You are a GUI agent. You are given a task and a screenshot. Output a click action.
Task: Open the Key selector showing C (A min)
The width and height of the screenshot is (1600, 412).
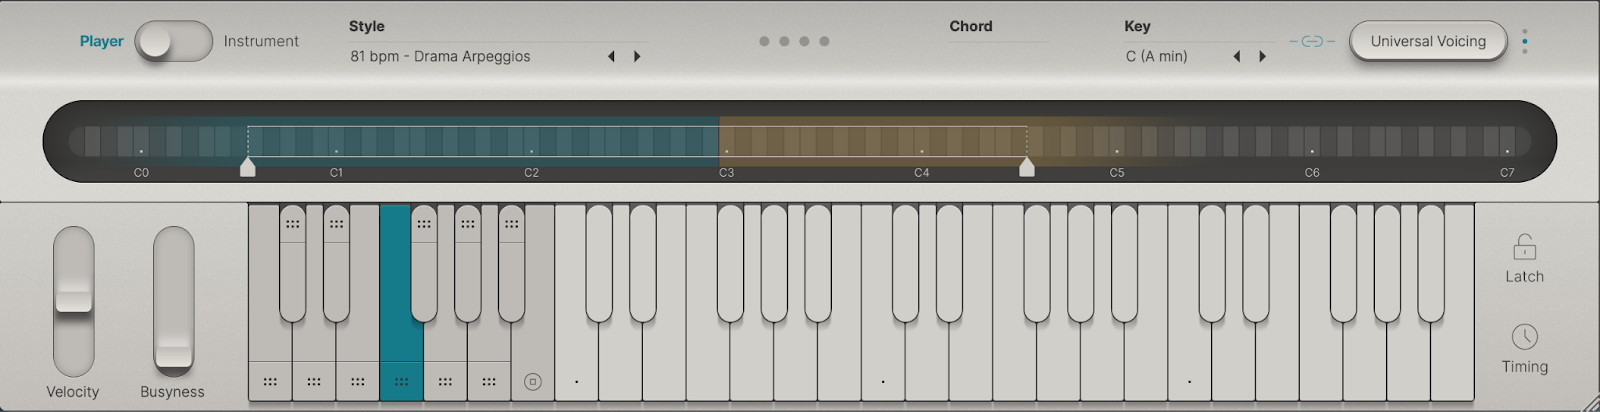pos(1157,57)
